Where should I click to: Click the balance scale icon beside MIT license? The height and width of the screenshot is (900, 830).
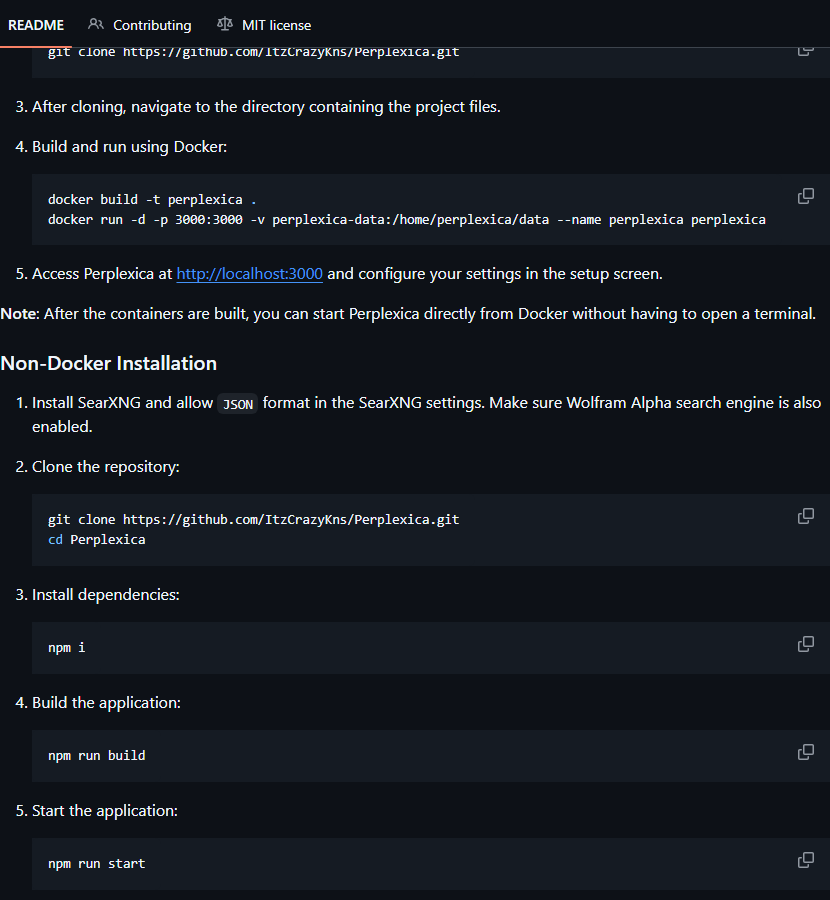225,25
